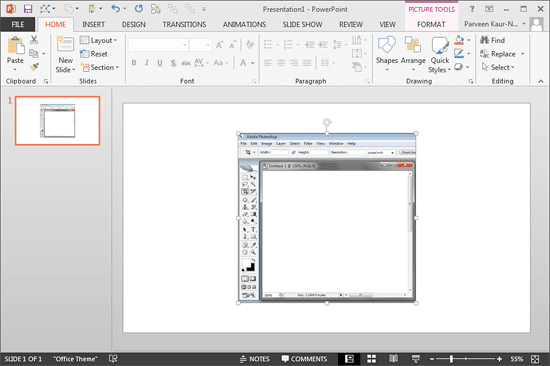
Task: Click the zoom out minus button
Action: [x=432, y=359]
